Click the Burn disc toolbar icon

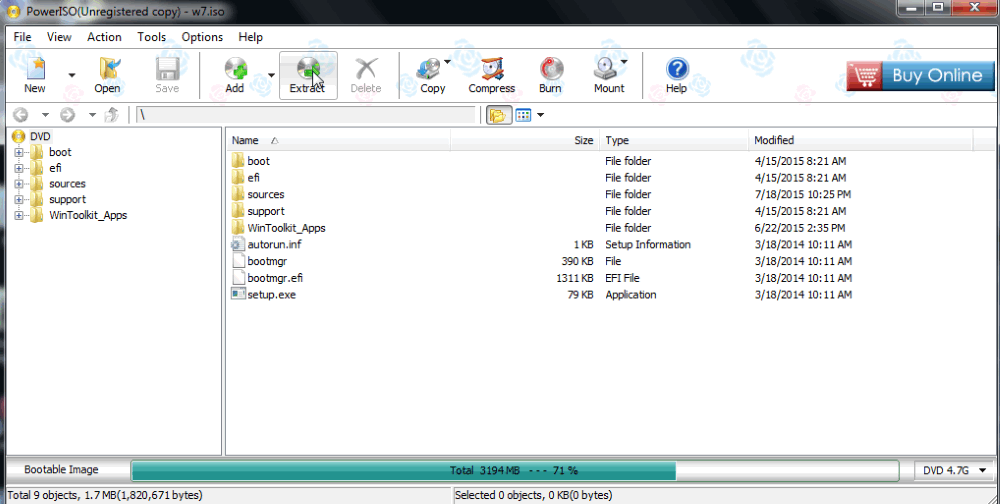point(550,75)
